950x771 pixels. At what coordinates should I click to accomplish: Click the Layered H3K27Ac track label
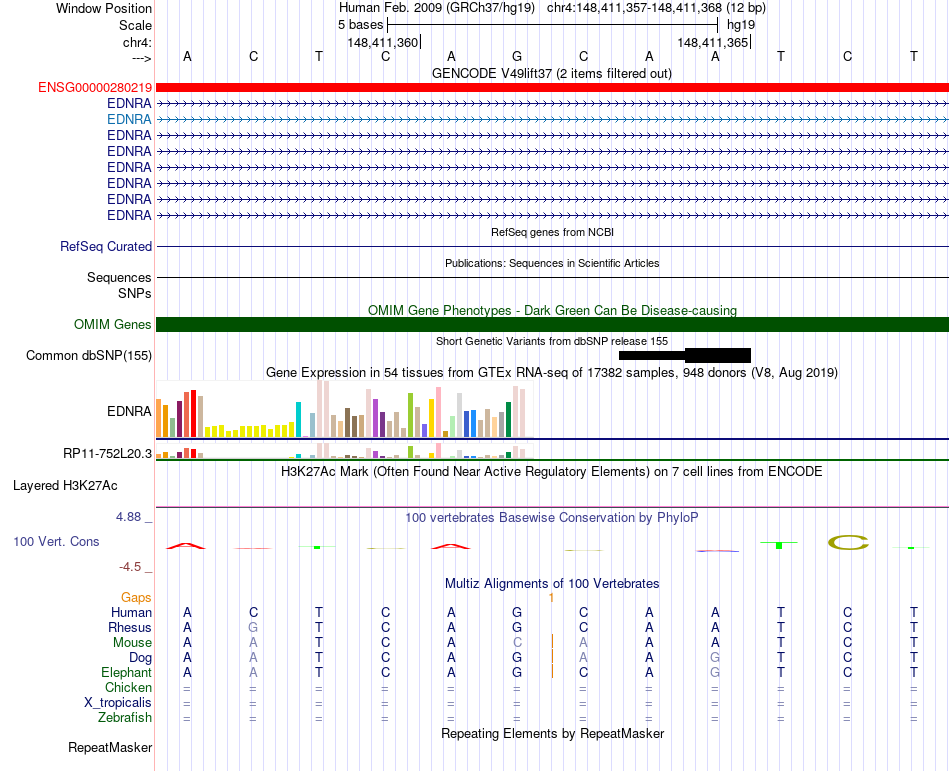[x=65, y=486]
